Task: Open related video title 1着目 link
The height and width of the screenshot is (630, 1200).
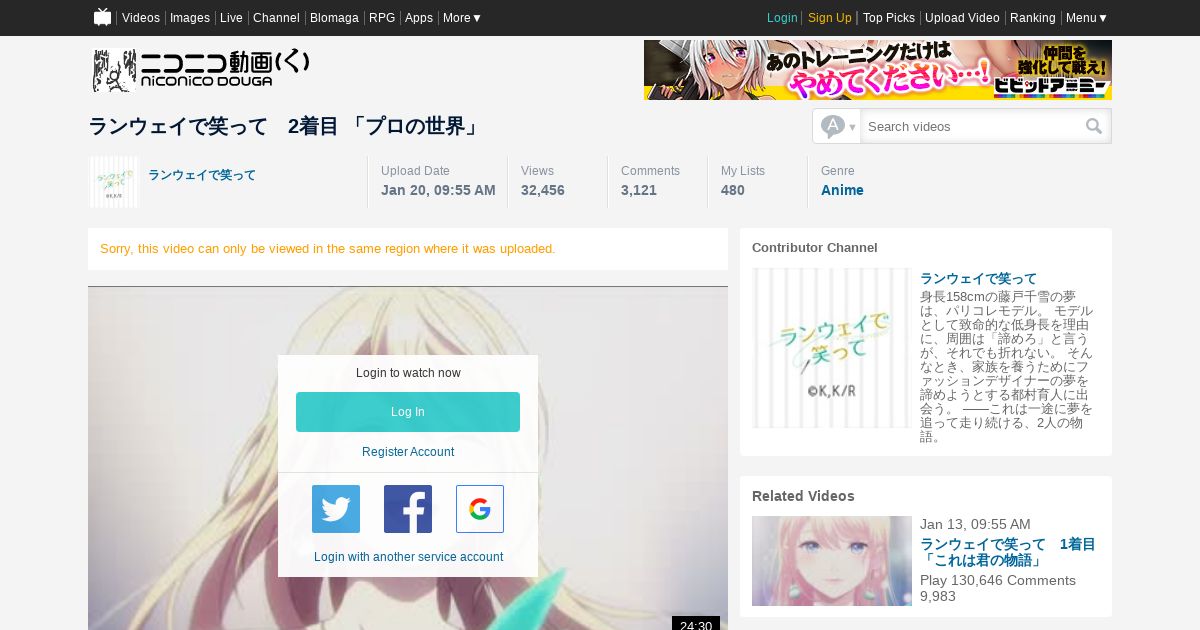Action: (x=1008, y=552)
